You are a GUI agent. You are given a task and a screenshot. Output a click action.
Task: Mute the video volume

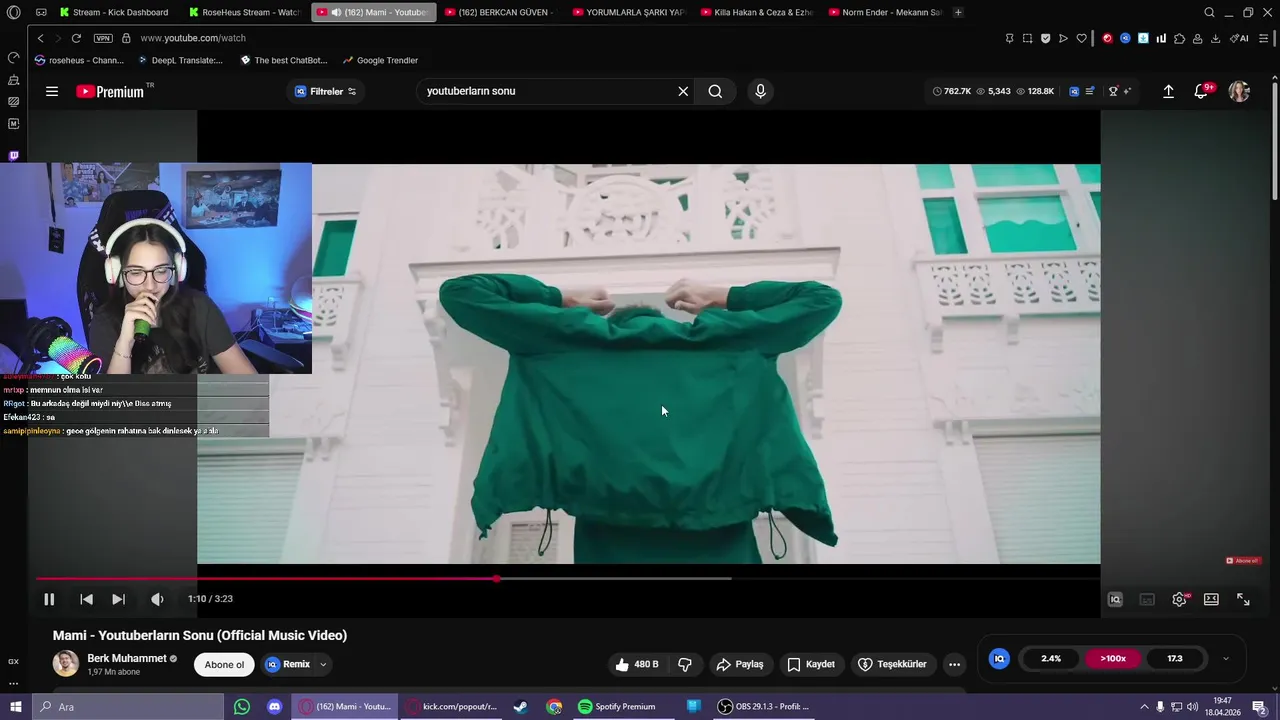click(x=157, y=599)
